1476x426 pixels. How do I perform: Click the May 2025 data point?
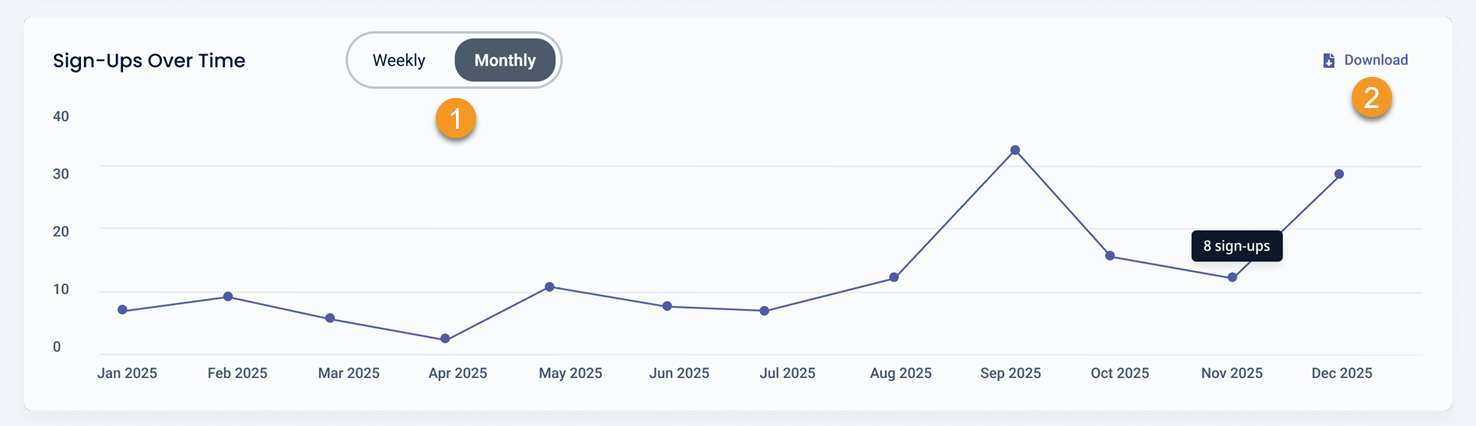coord(549,287)
